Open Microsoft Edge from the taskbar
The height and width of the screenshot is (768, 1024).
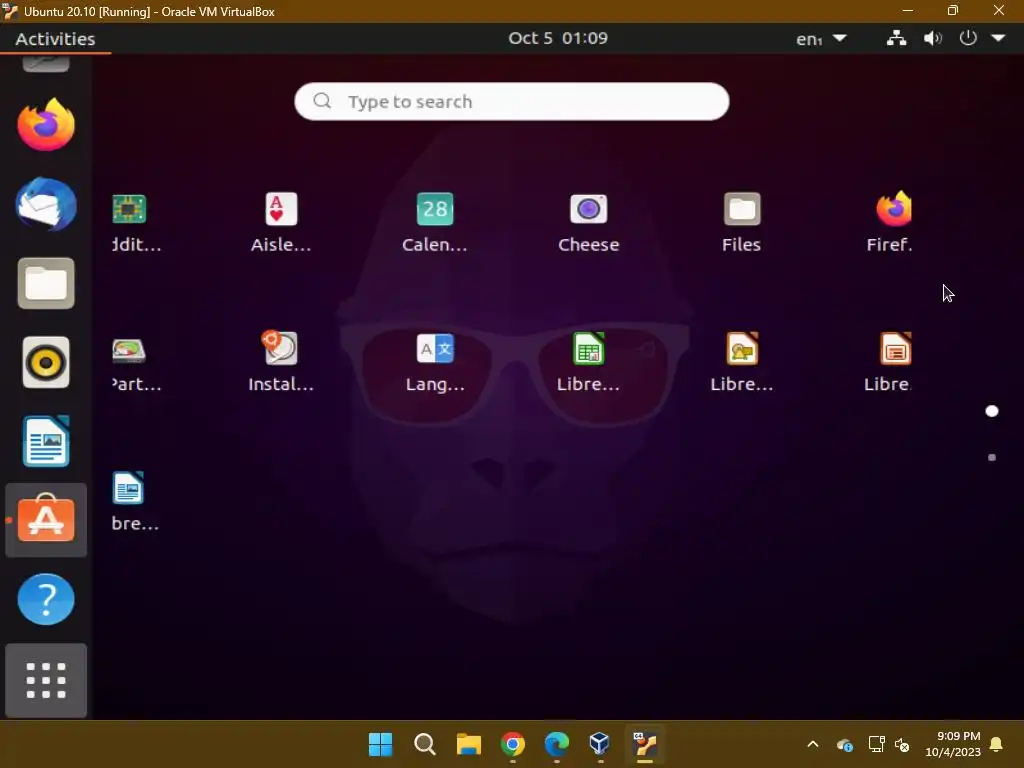pos(556,744)
